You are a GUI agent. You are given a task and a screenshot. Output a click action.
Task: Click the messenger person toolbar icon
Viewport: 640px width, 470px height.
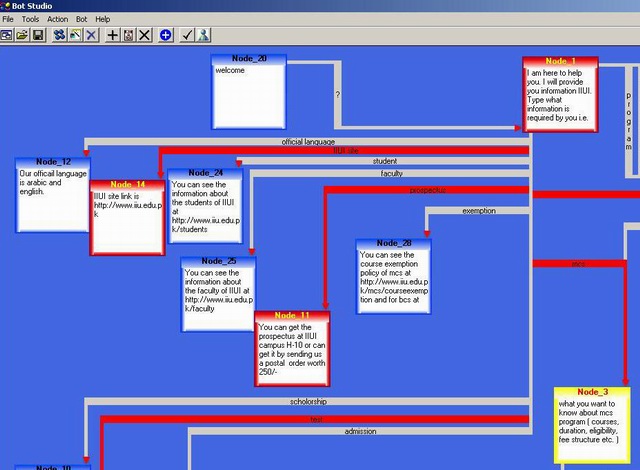point(203,35)
